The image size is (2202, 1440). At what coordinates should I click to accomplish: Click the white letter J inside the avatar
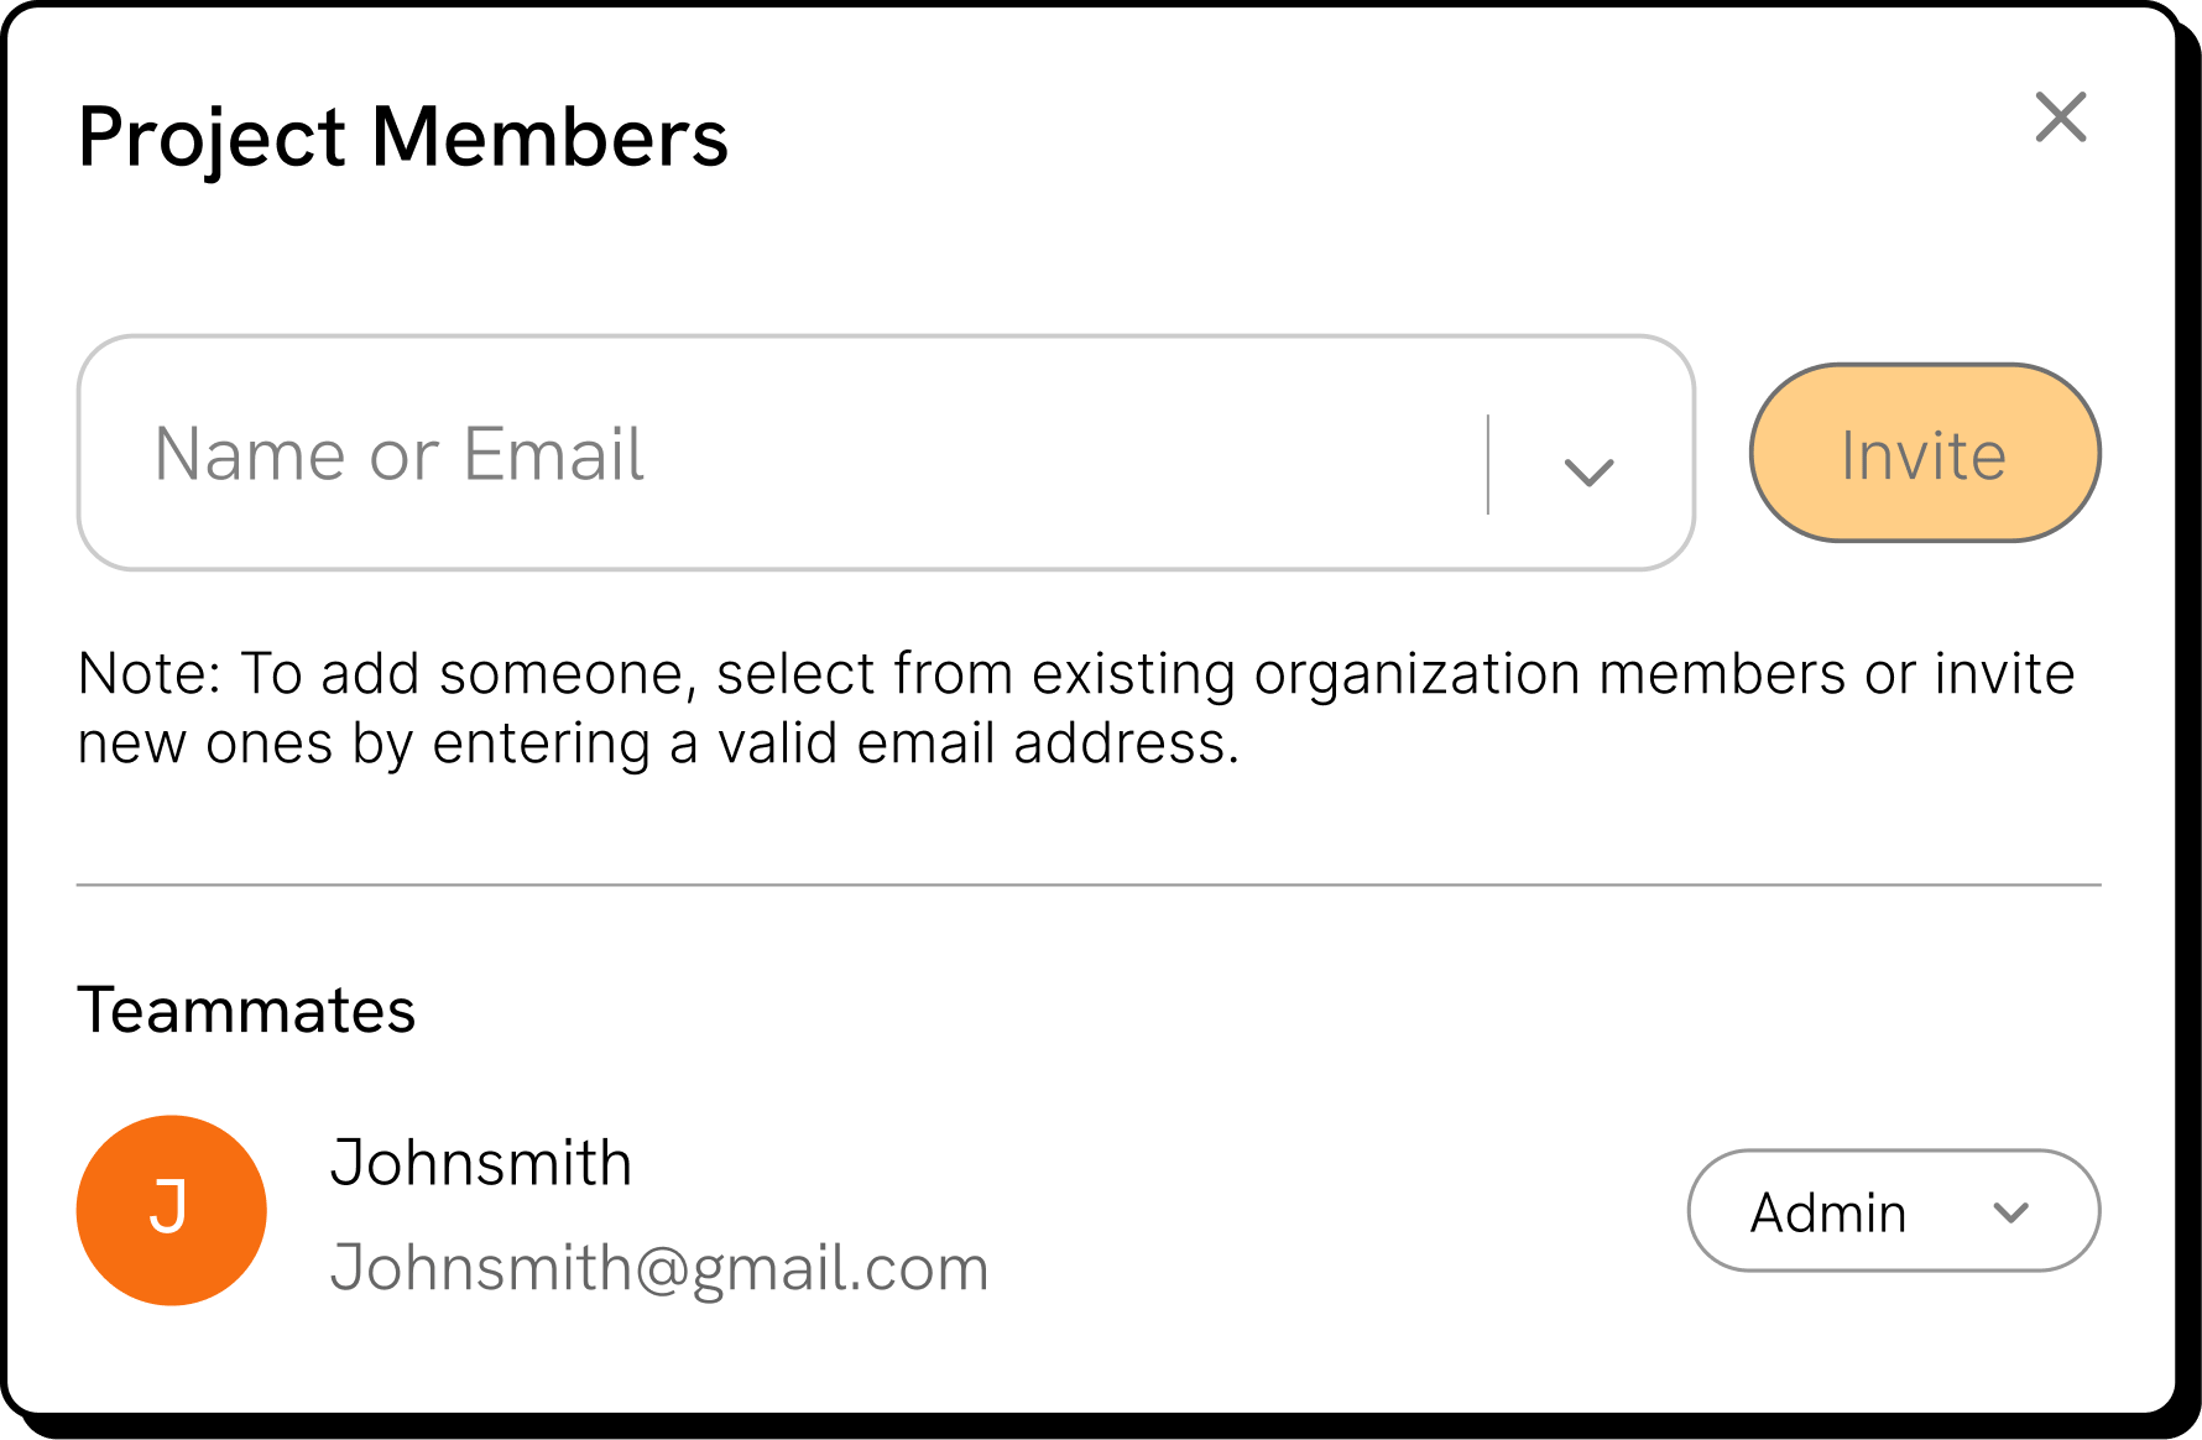tap(169, 1207)
